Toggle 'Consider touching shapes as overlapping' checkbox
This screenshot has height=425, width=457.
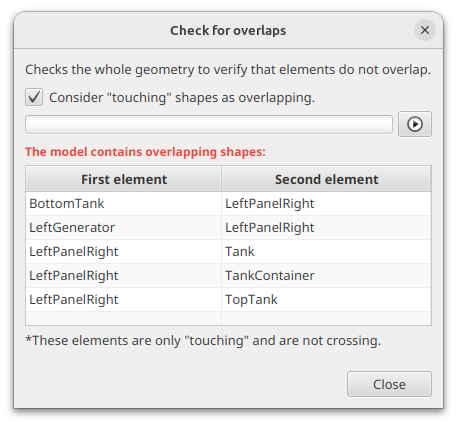point(34,97)
